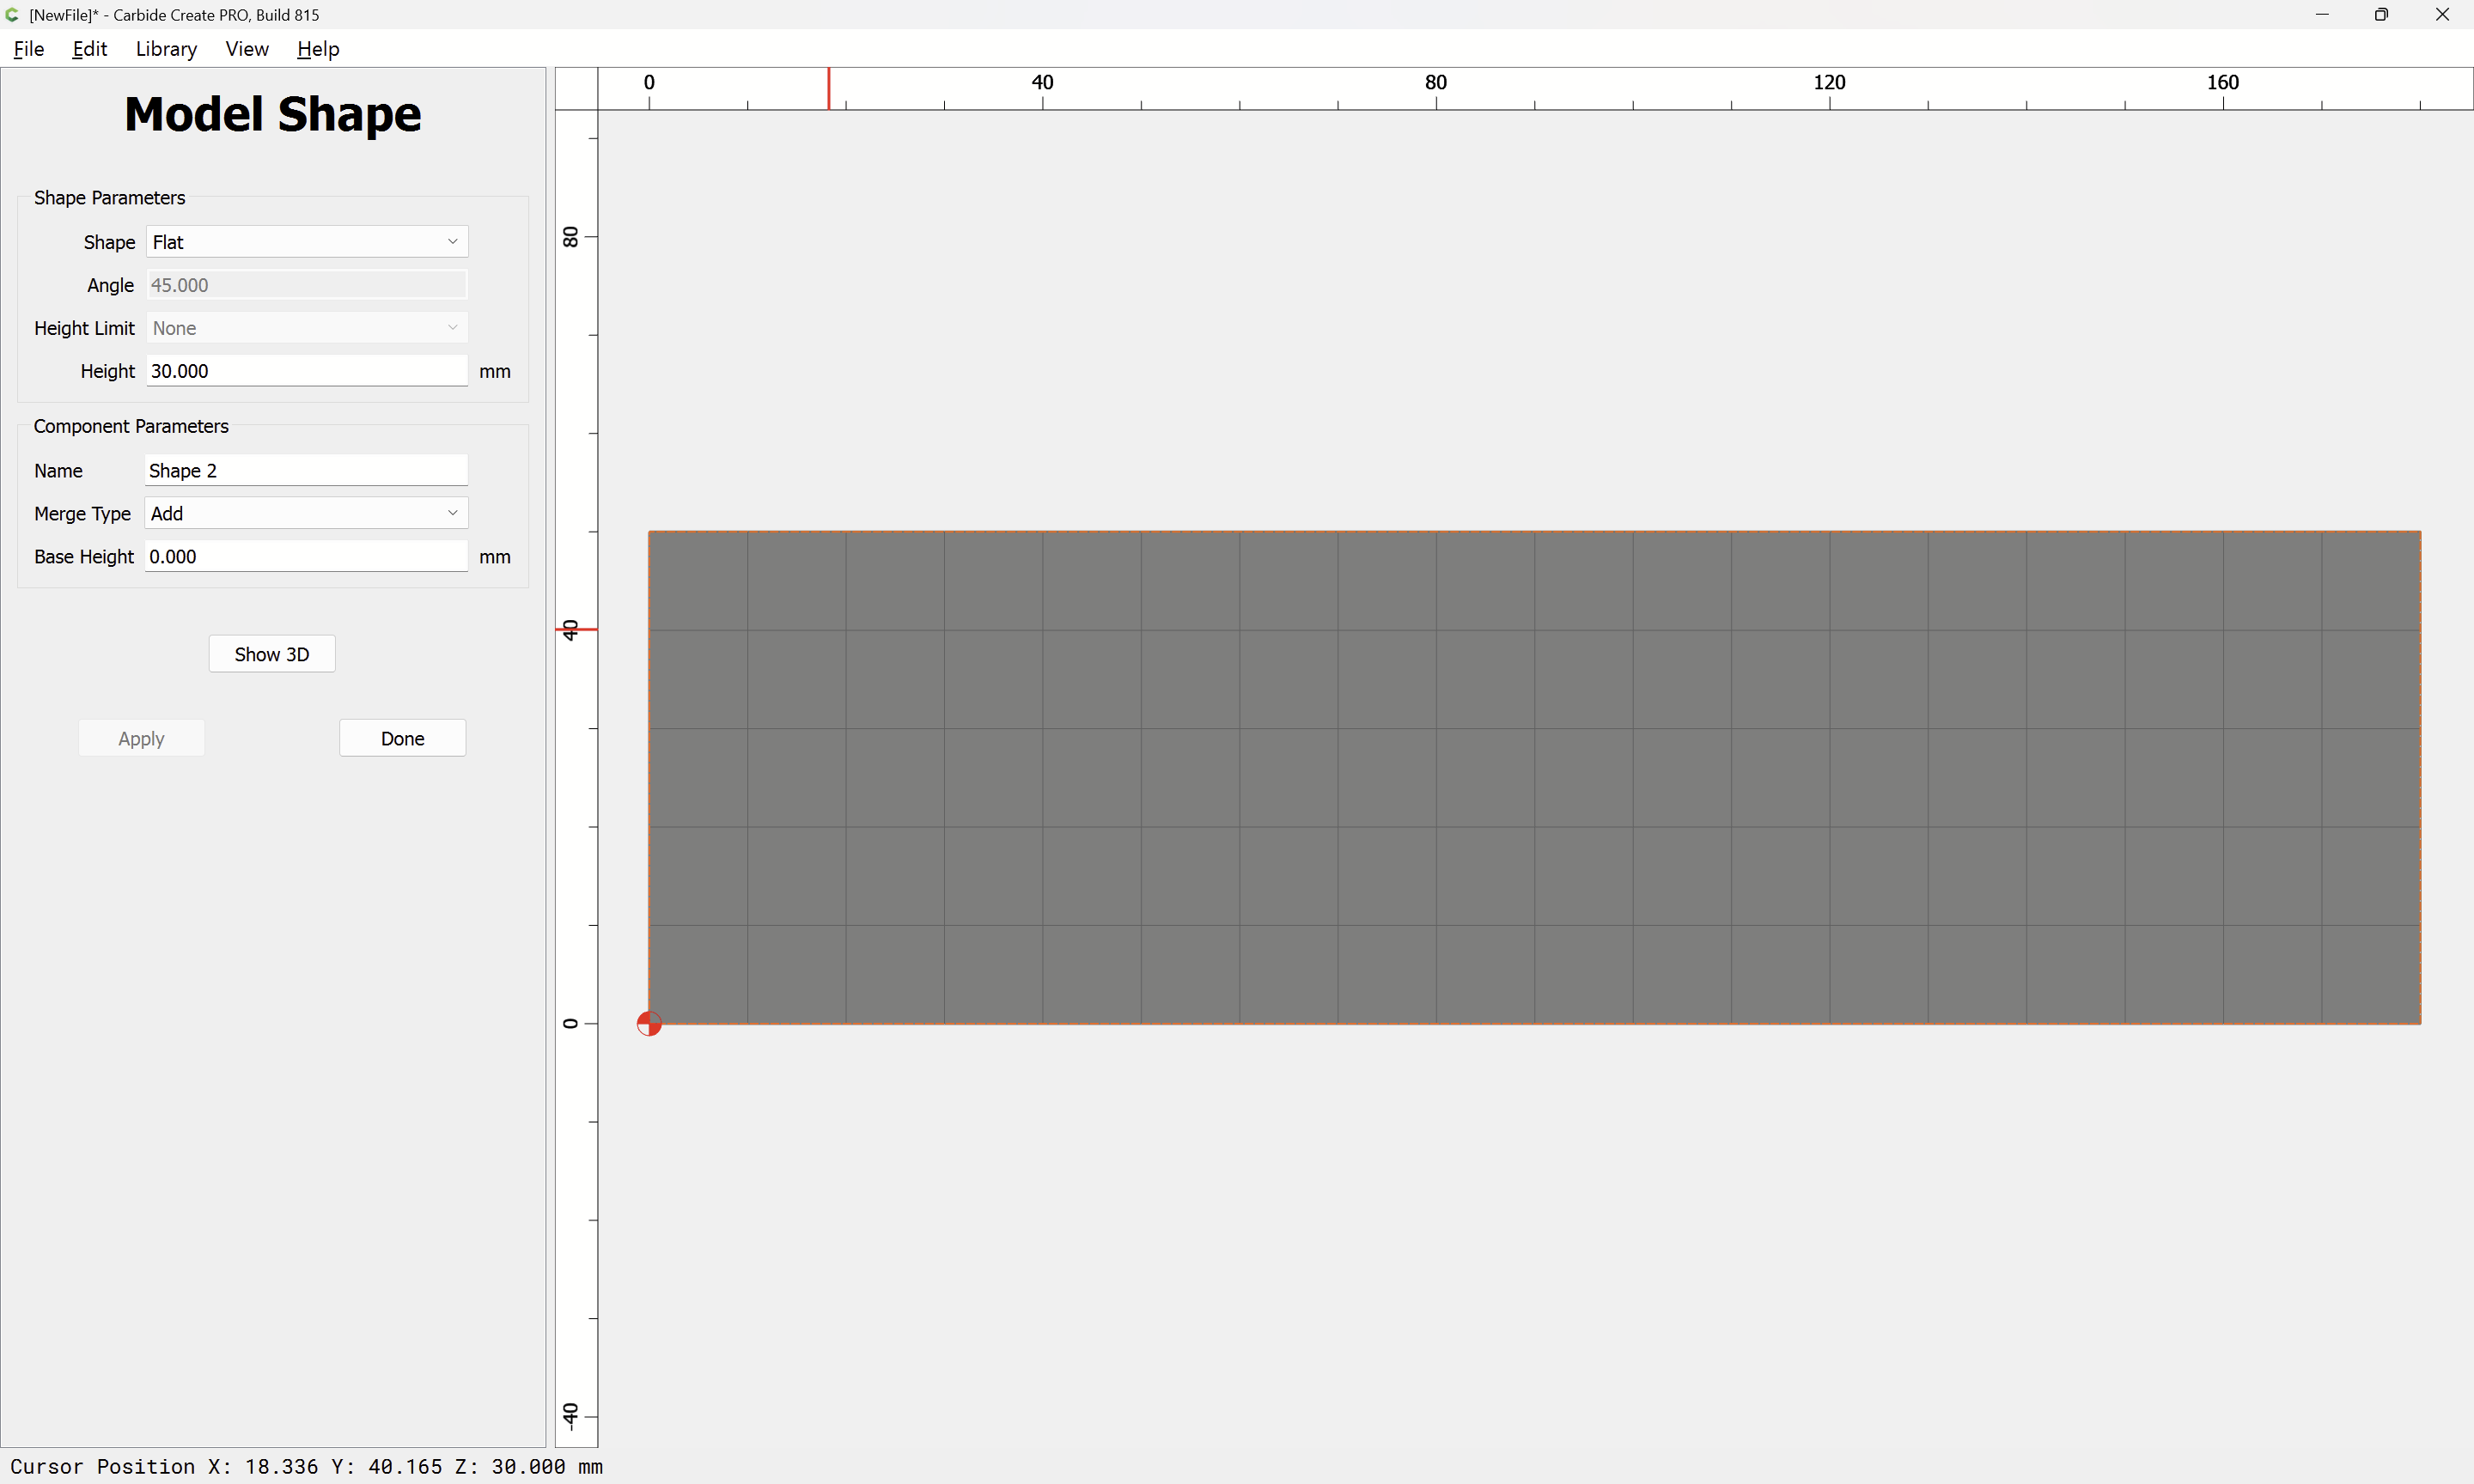Restore down the application window
Viewport: 2474px width, 1484px height.
pyautogui.click(x=2381, y=14)
